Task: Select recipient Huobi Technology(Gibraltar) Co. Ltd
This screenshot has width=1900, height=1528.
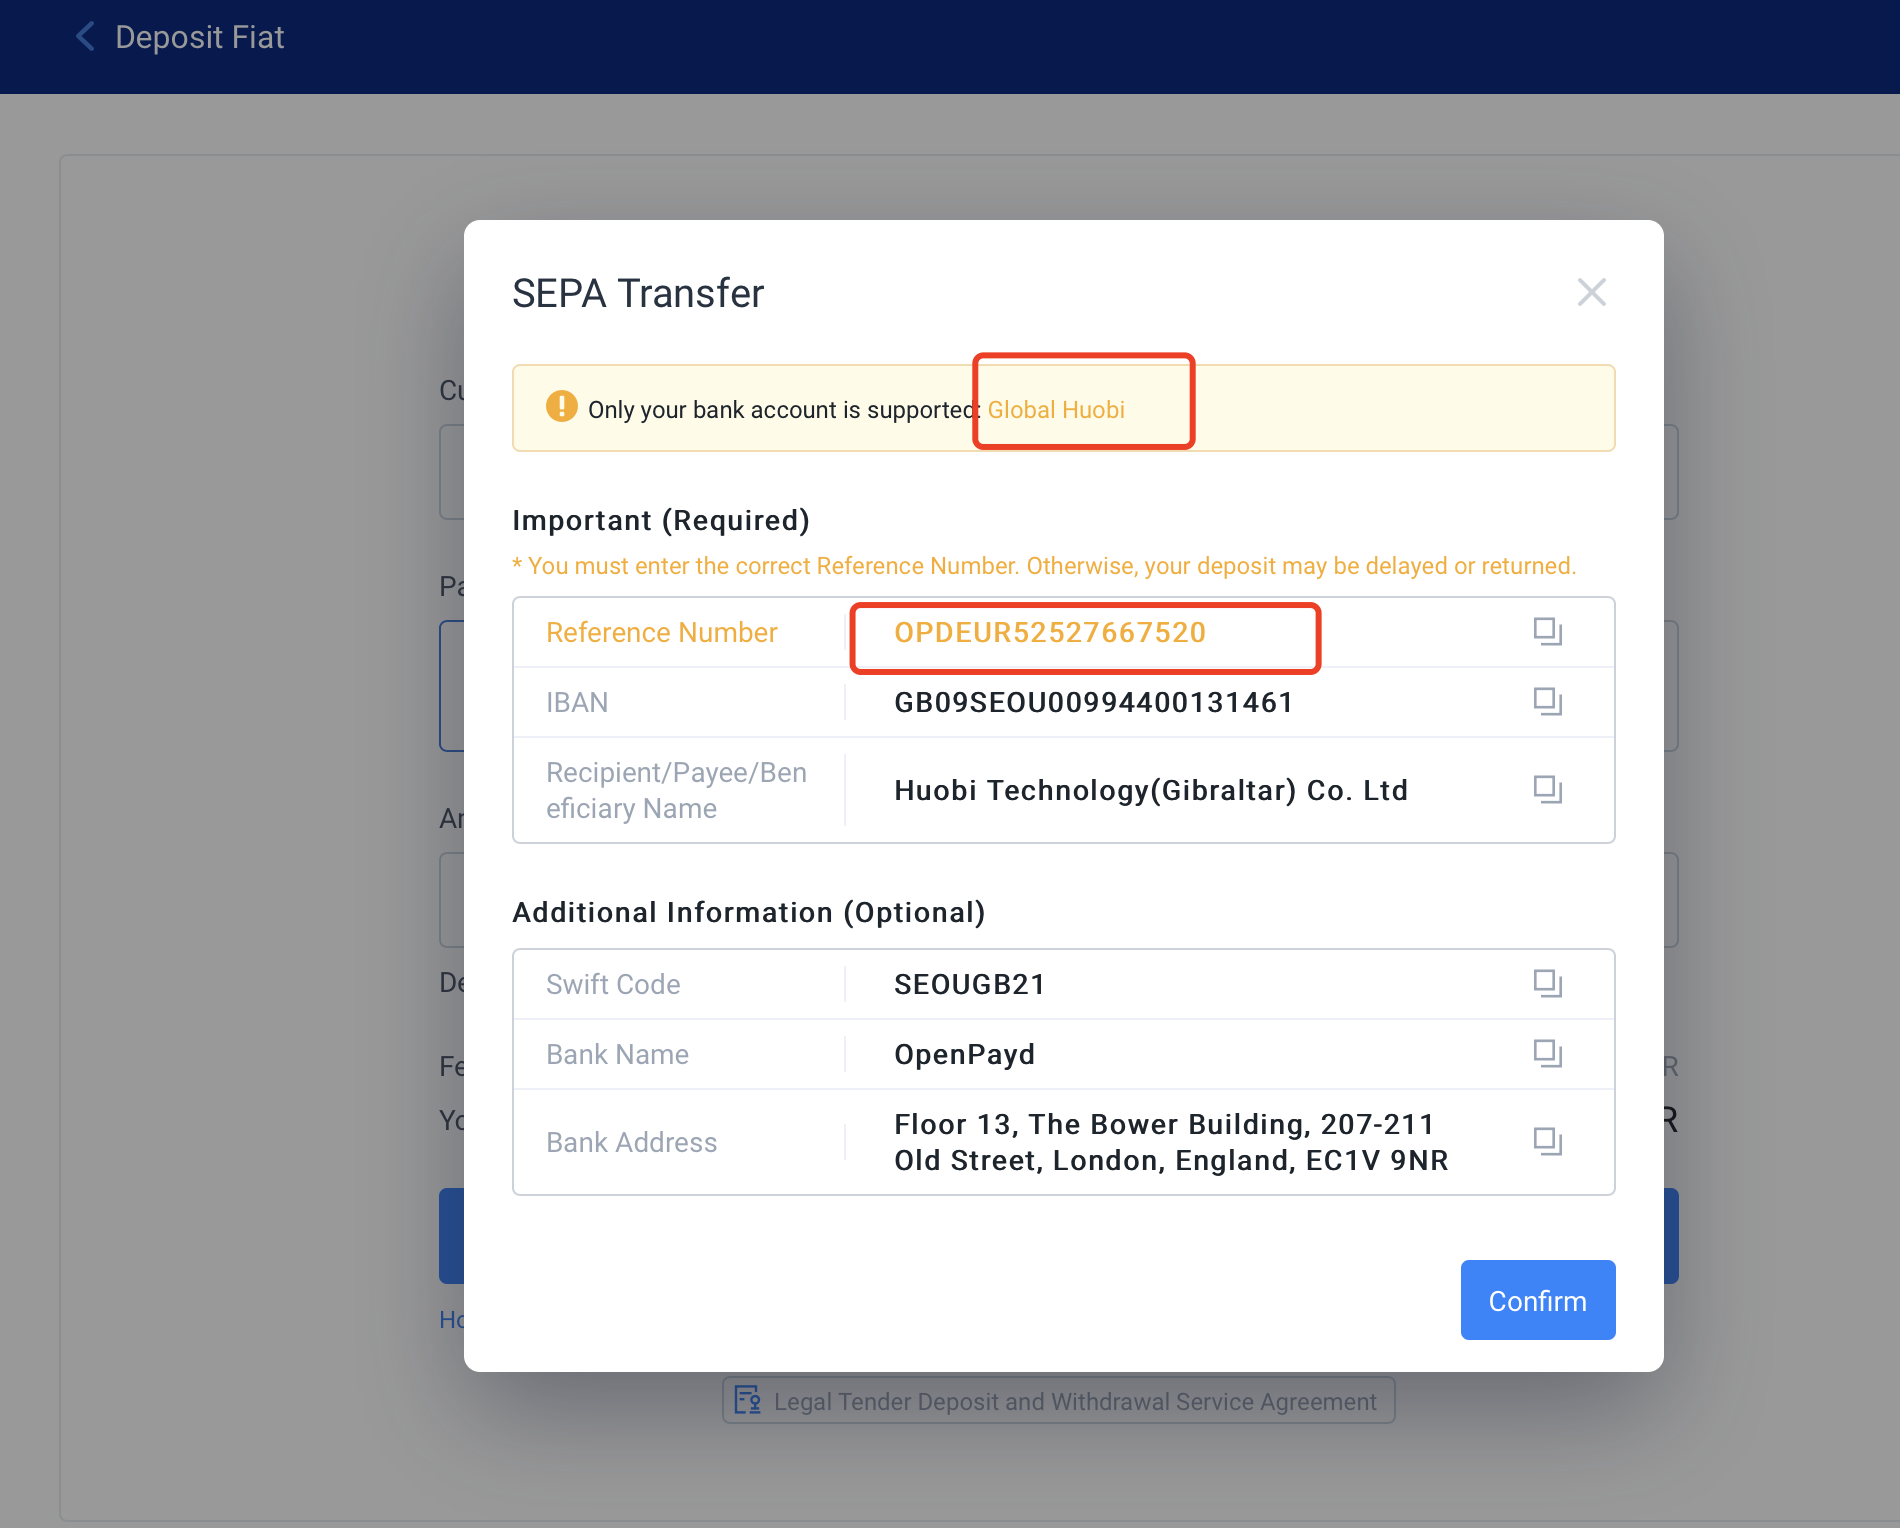Action: (1151, 790)
